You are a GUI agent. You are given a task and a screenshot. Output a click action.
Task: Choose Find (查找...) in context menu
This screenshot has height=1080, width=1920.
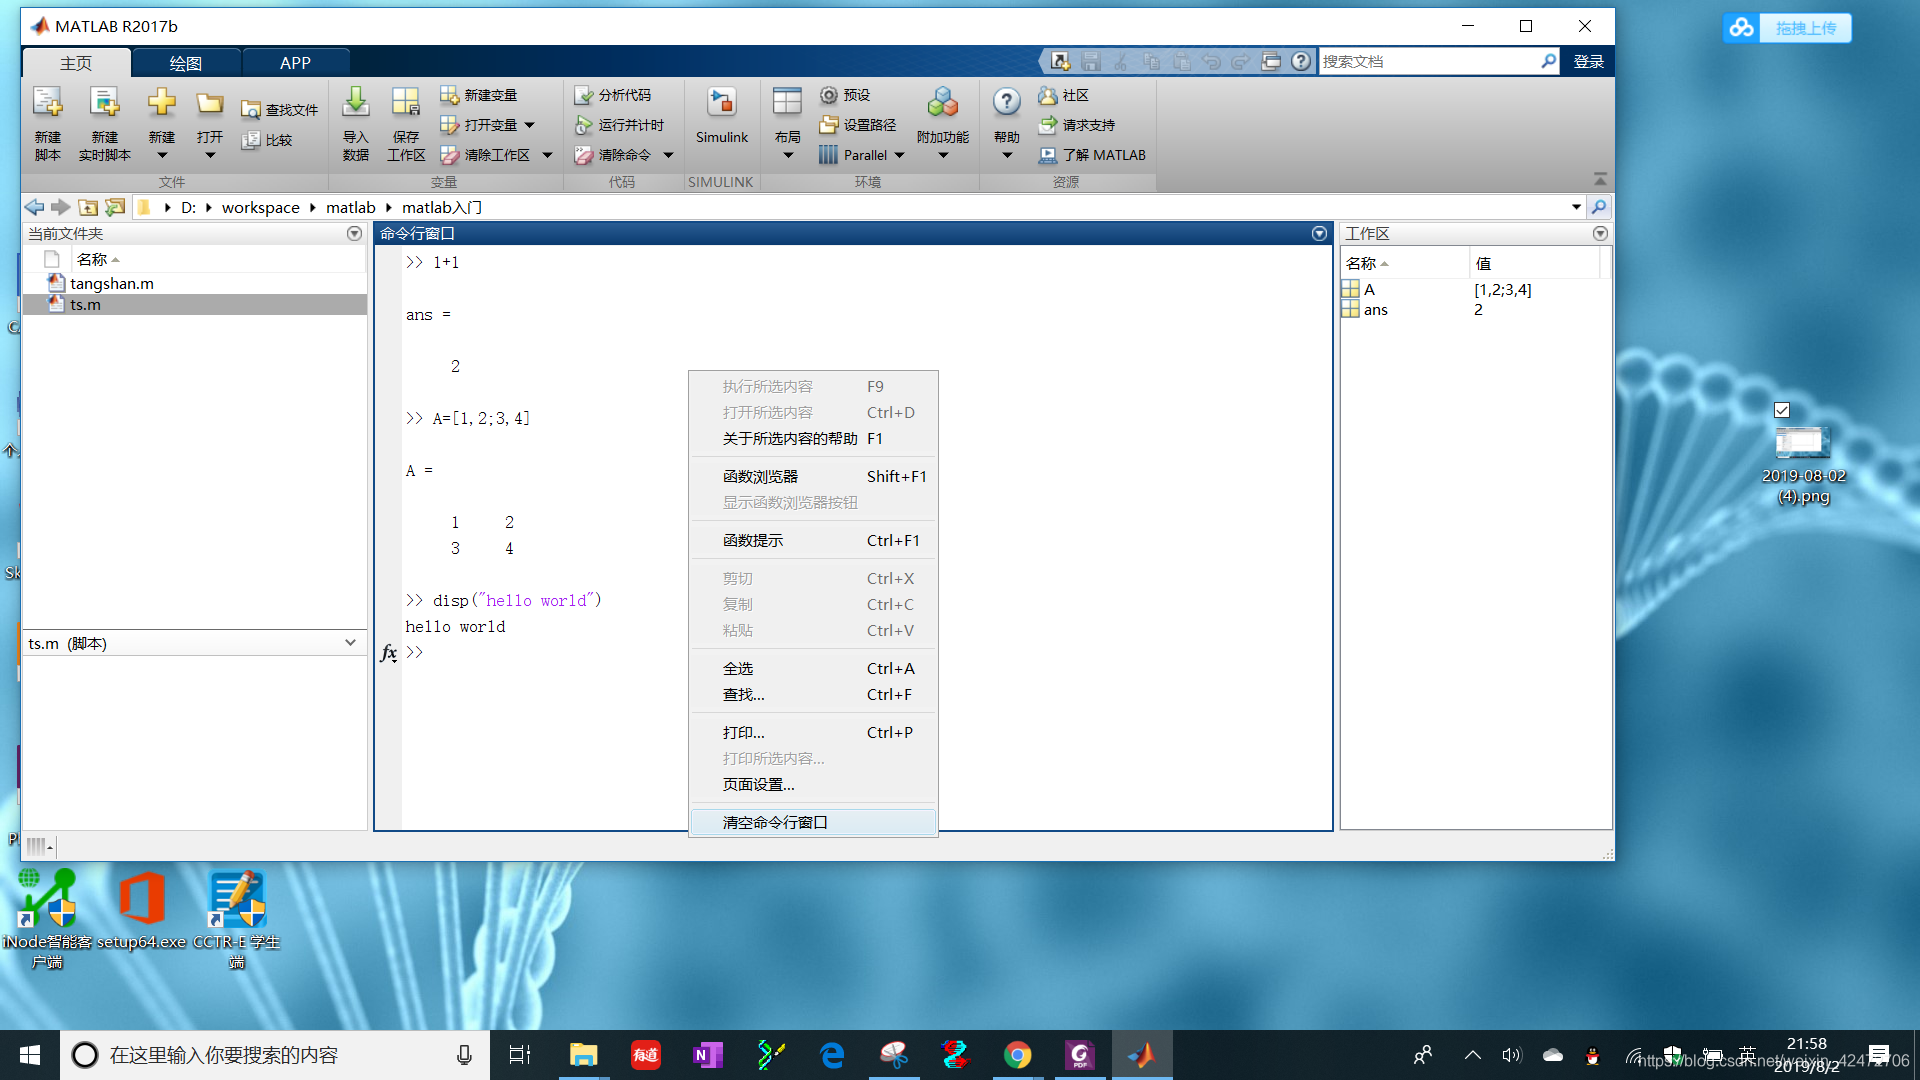coord(813,694)
